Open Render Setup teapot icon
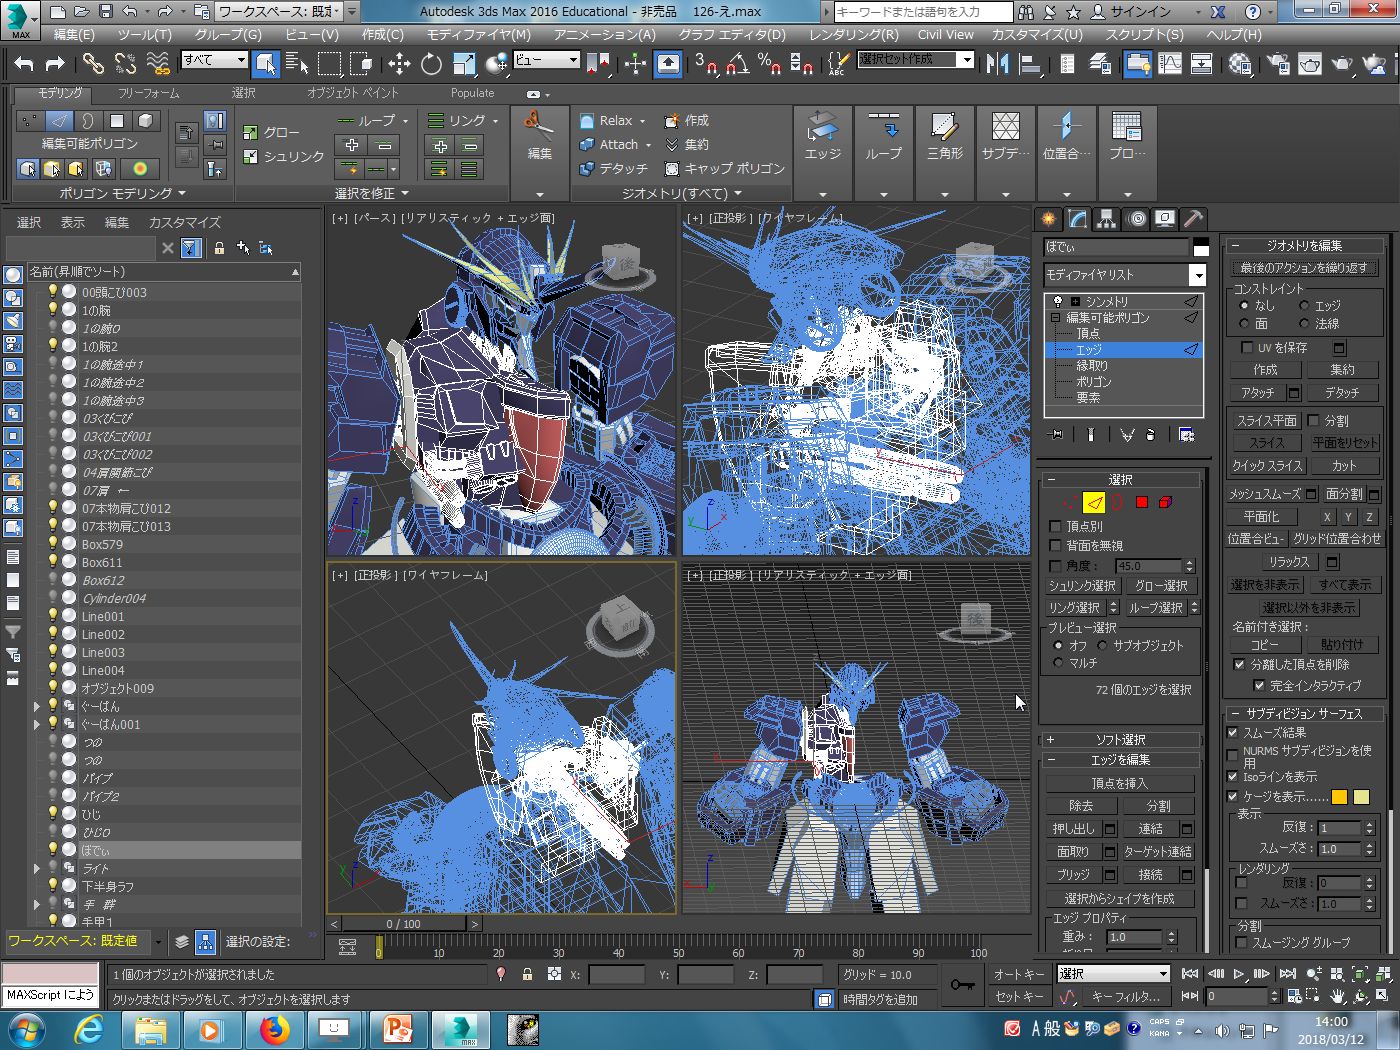Screen dimensions: 1400x1050 pyautogui.click(x=1277, y=64)
